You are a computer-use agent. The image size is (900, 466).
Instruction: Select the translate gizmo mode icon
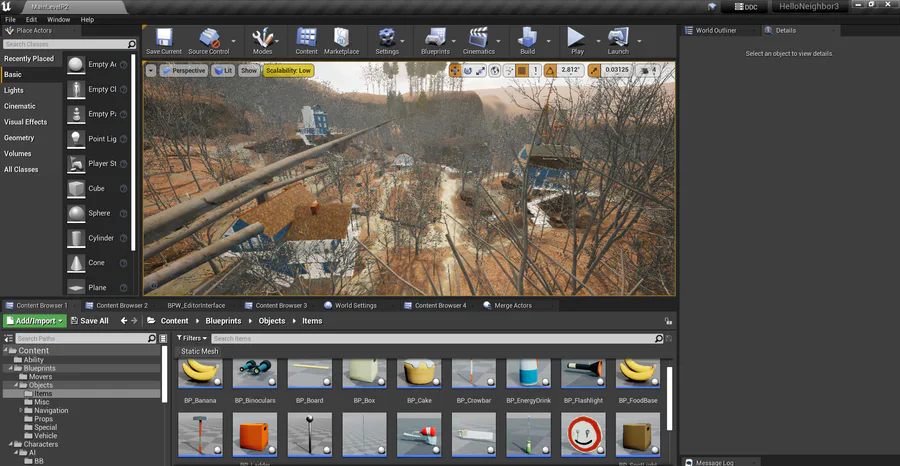tap(455, 71)
